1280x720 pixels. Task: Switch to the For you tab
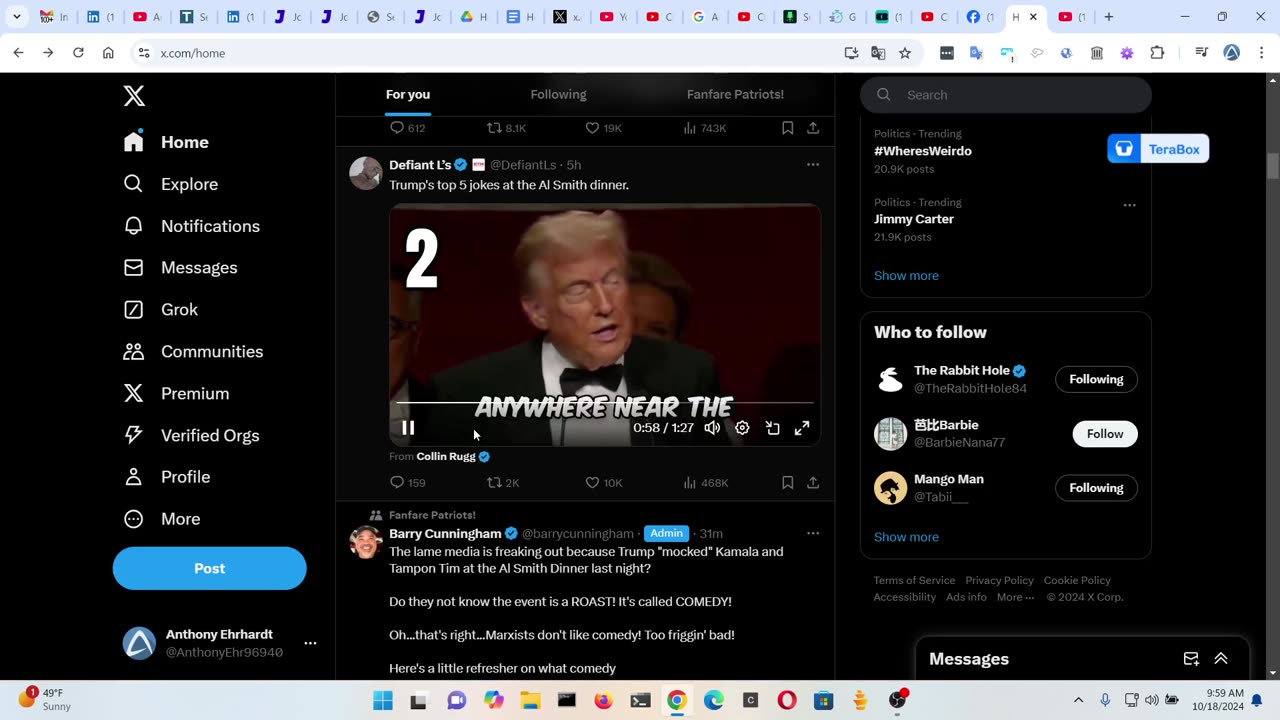coord(408,94)
